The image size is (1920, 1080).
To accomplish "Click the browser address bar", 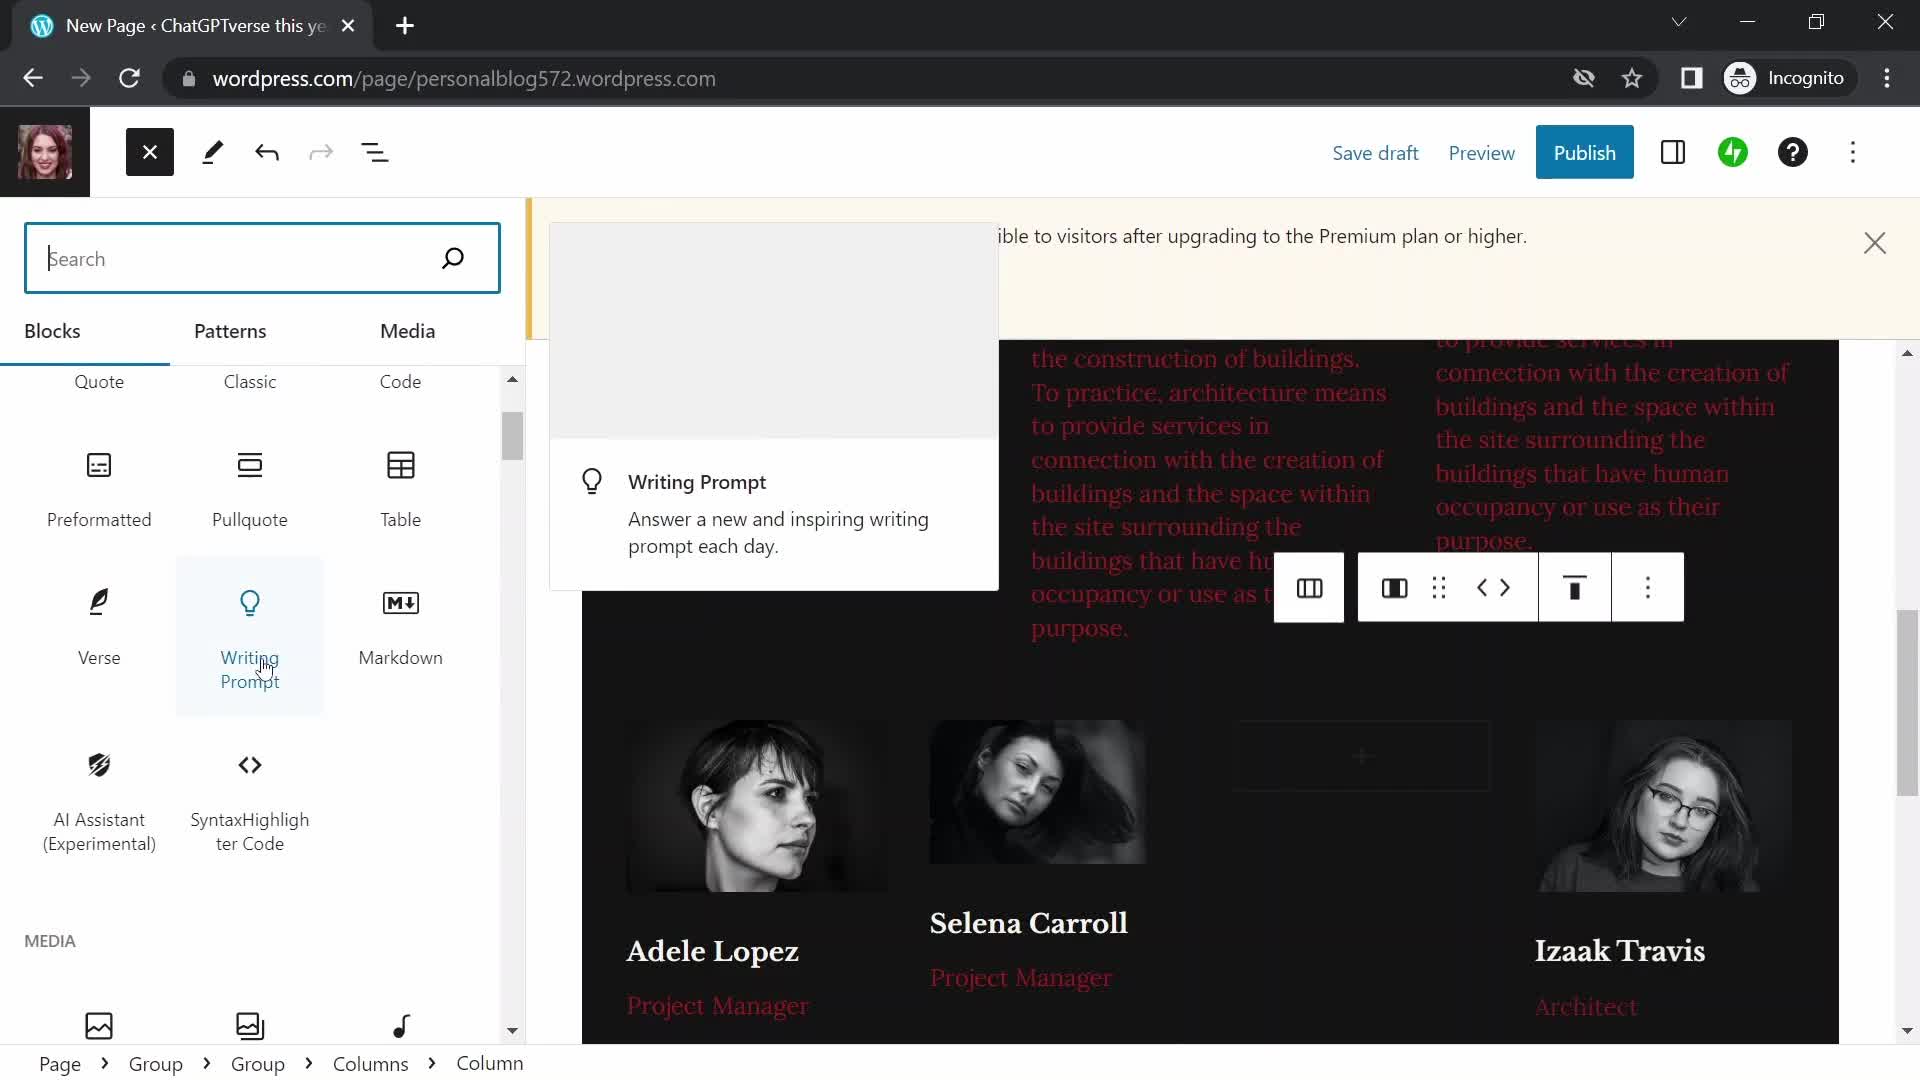I will 860,78.
